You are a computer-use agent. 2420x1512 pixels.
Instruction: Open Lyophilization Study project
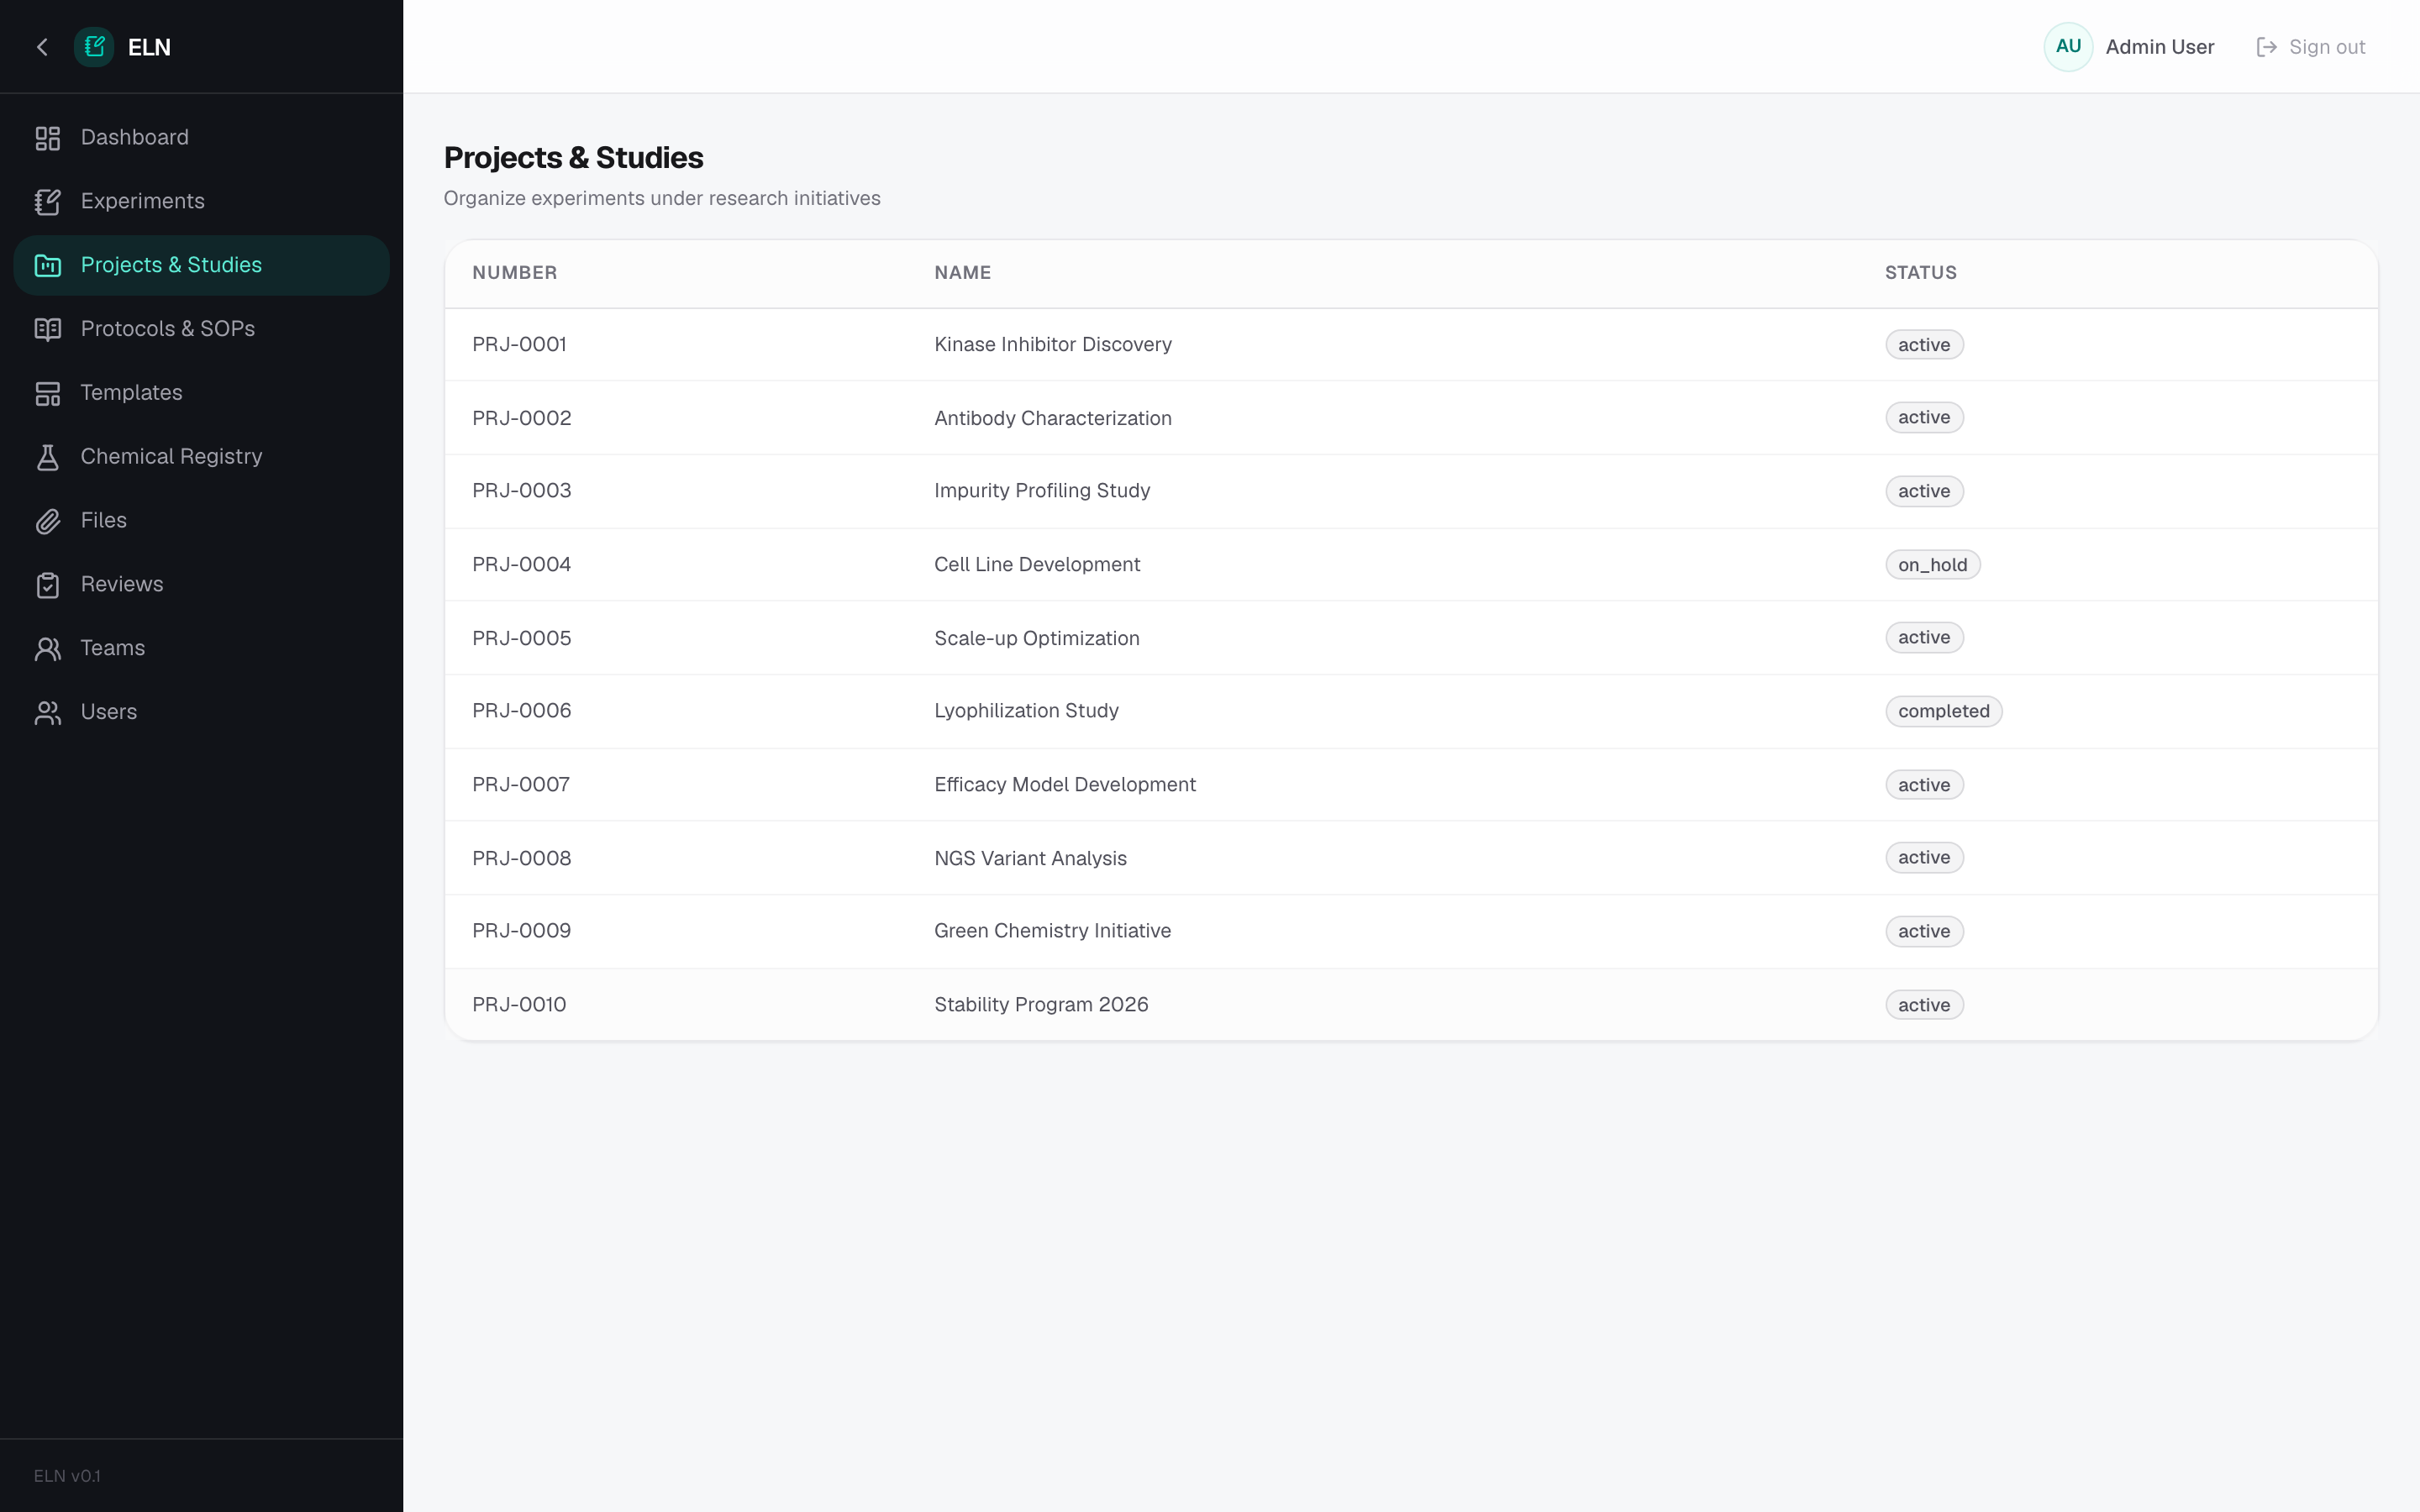pos(1026,711)
